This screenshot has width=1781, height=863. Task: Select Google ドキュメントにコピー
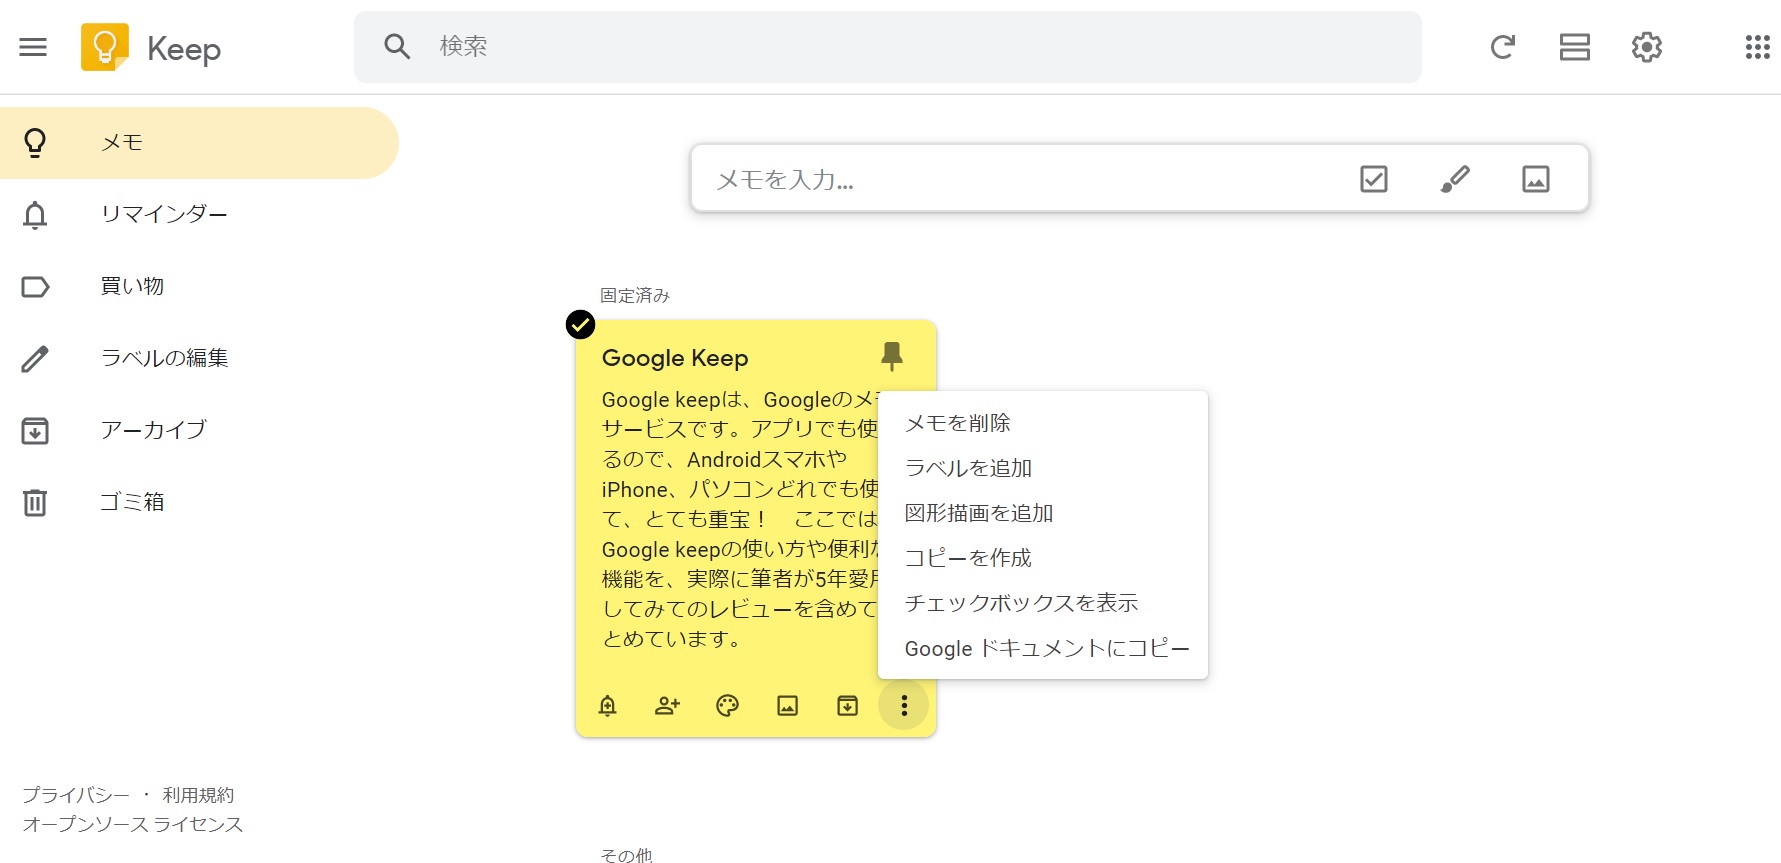point(1043,648)
